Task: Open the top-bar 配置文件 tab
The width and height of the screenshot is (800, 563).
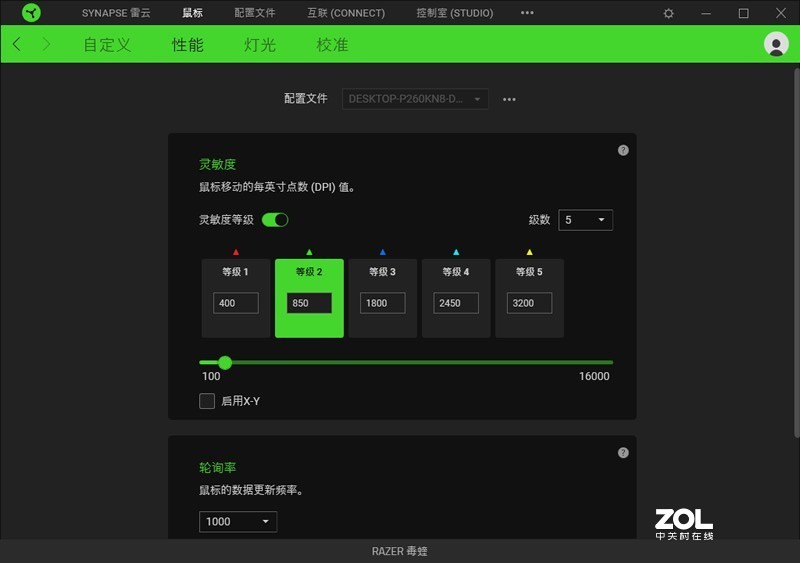Action: (255, 13)
